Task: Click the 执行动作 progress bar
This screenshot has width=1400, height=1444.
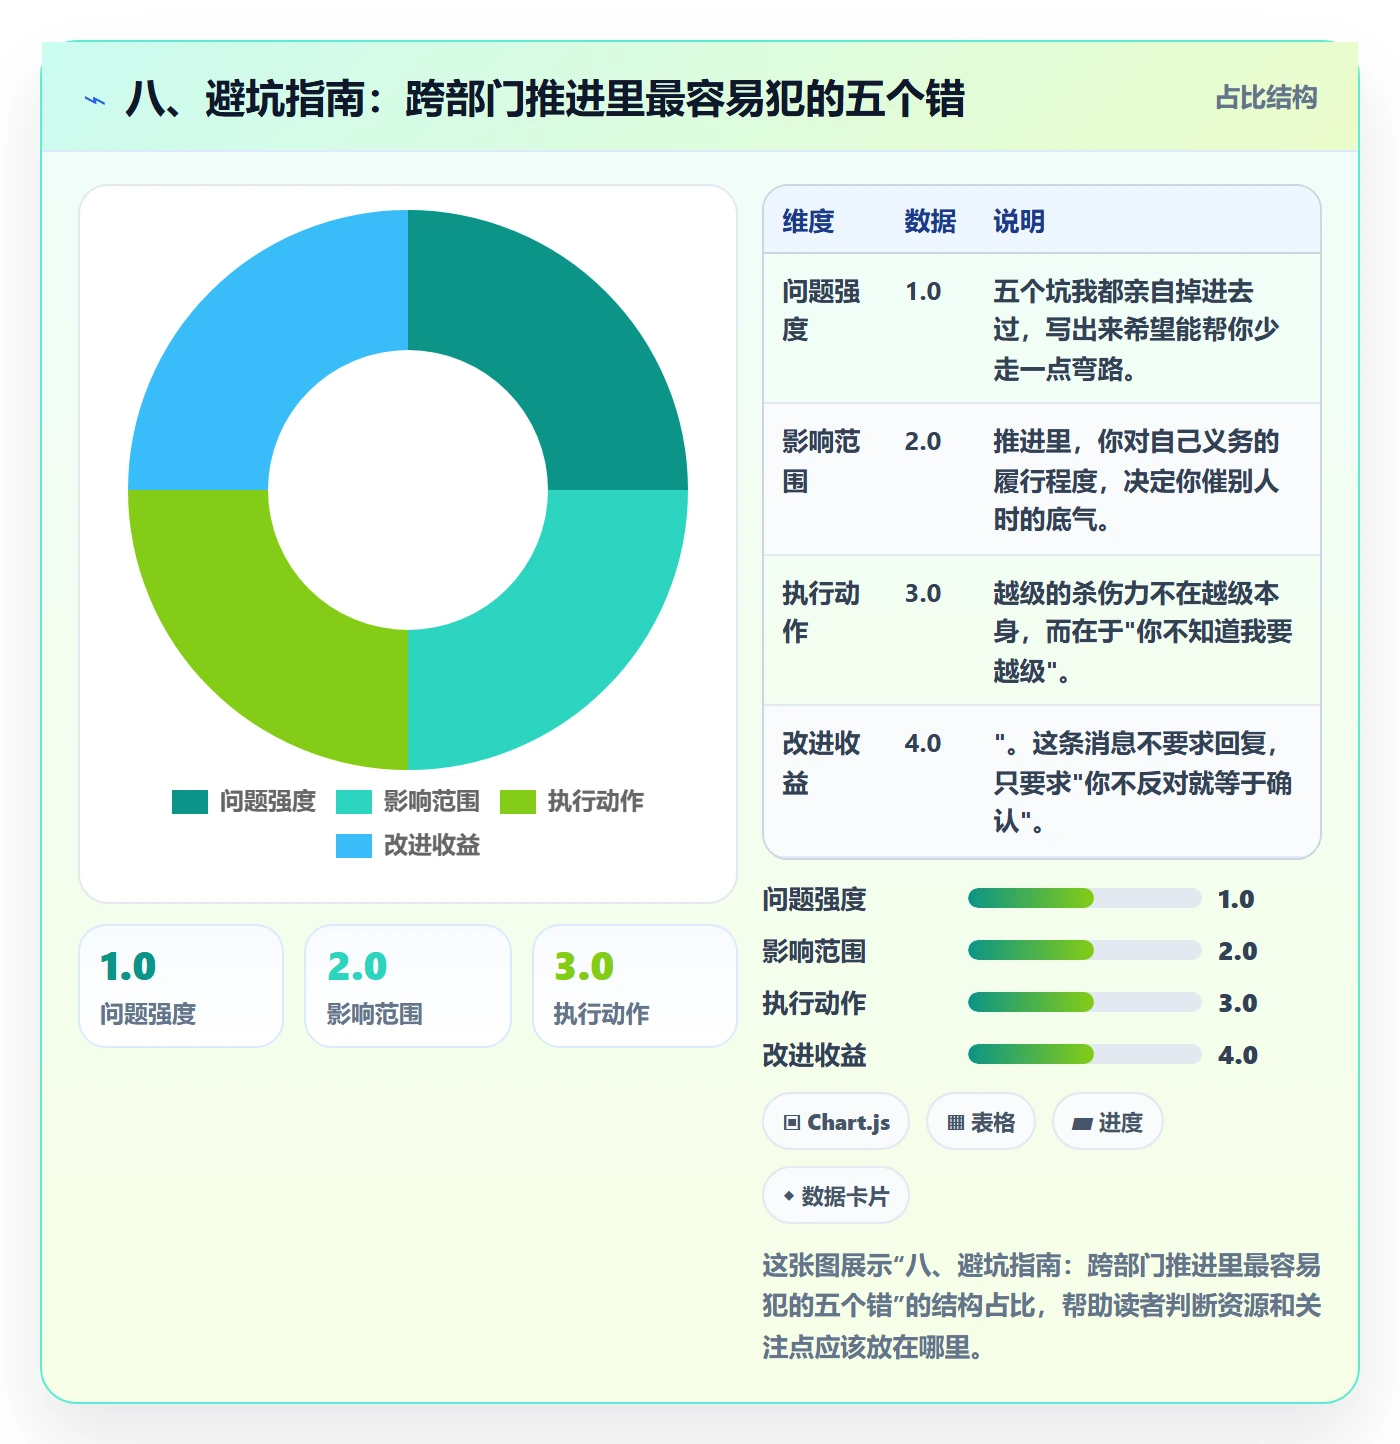Action: [x=1084, y=1002]
